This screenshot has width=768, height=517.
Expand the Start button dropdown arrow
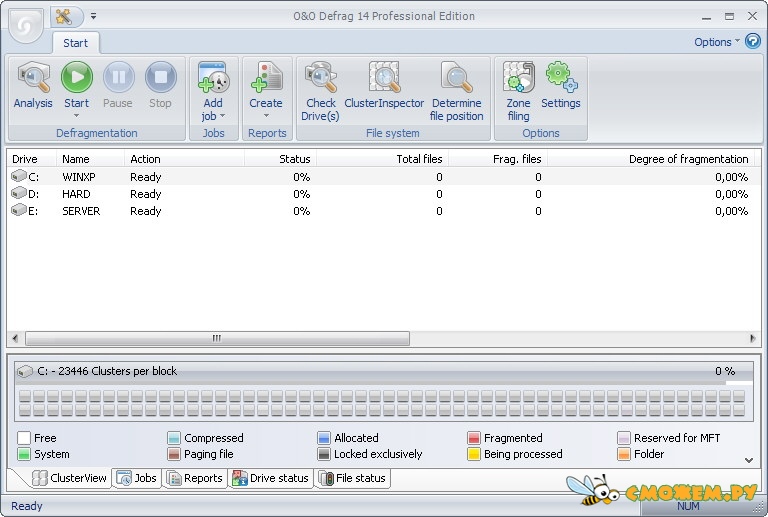click(76, 116)
